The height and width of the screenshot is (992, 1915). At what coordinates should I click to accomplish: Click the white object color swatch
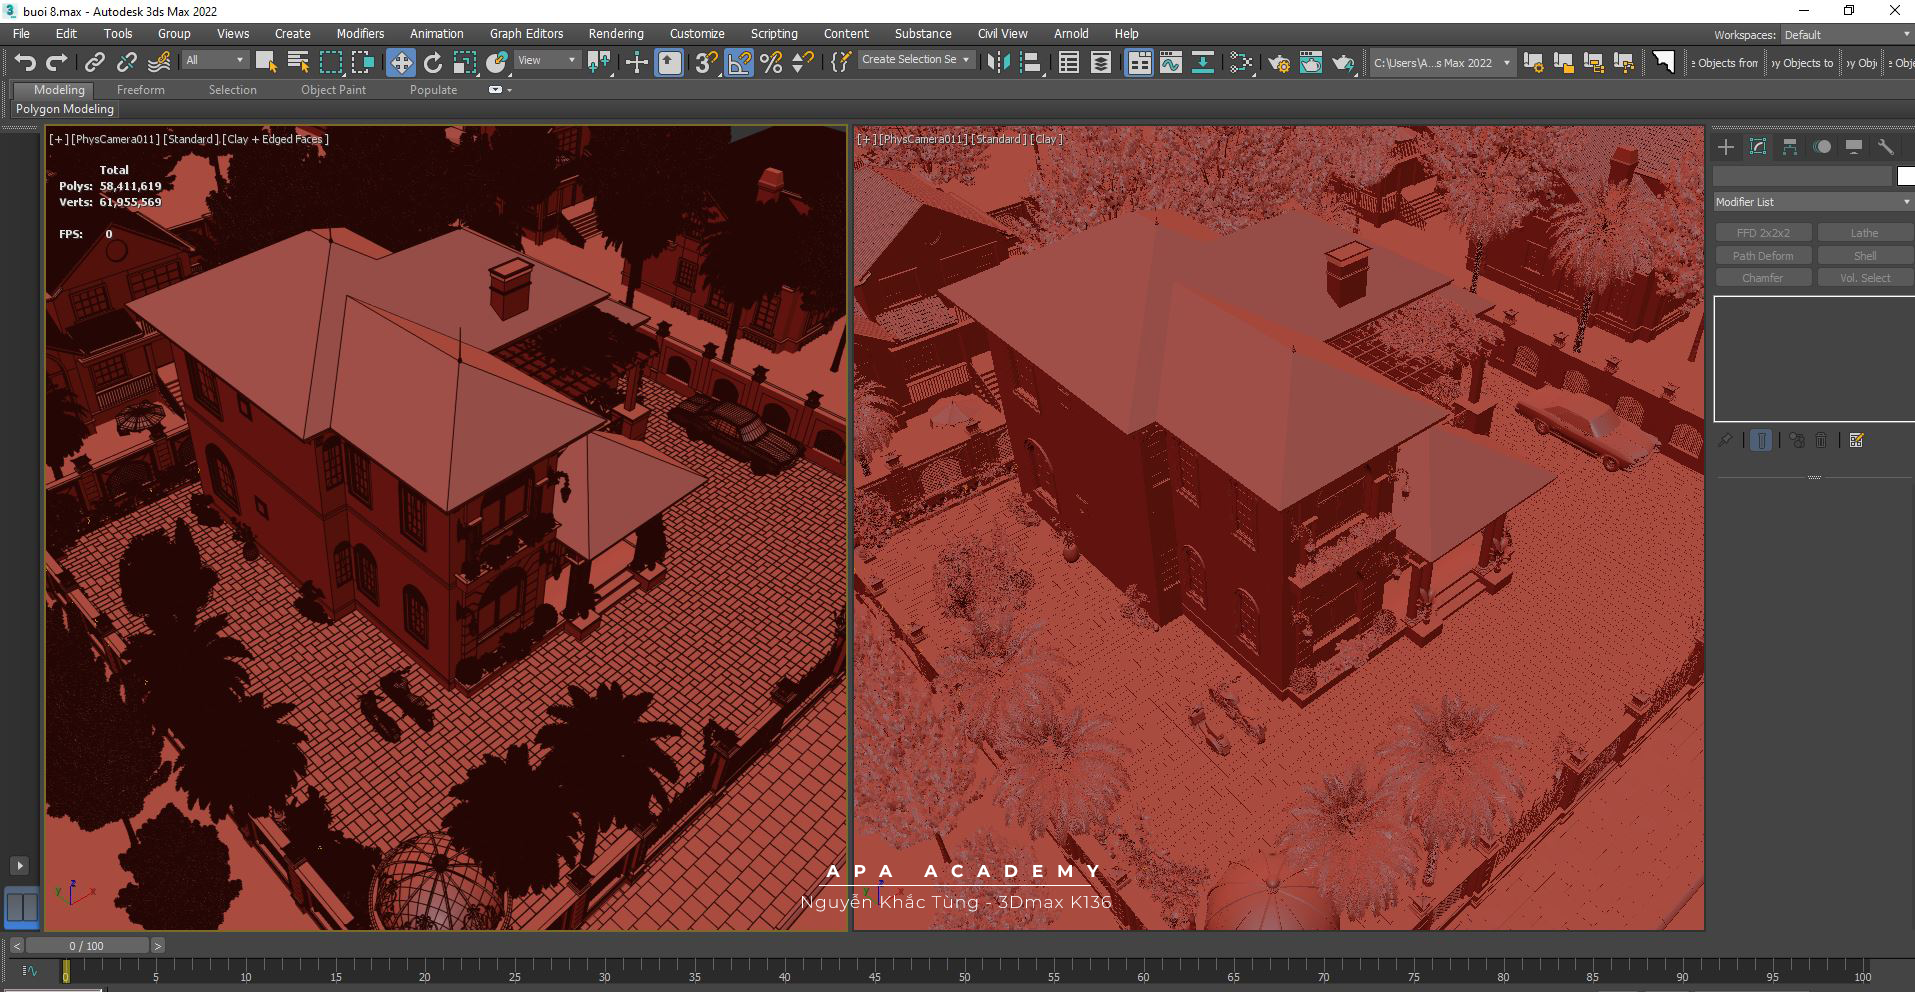[1906, 176]
